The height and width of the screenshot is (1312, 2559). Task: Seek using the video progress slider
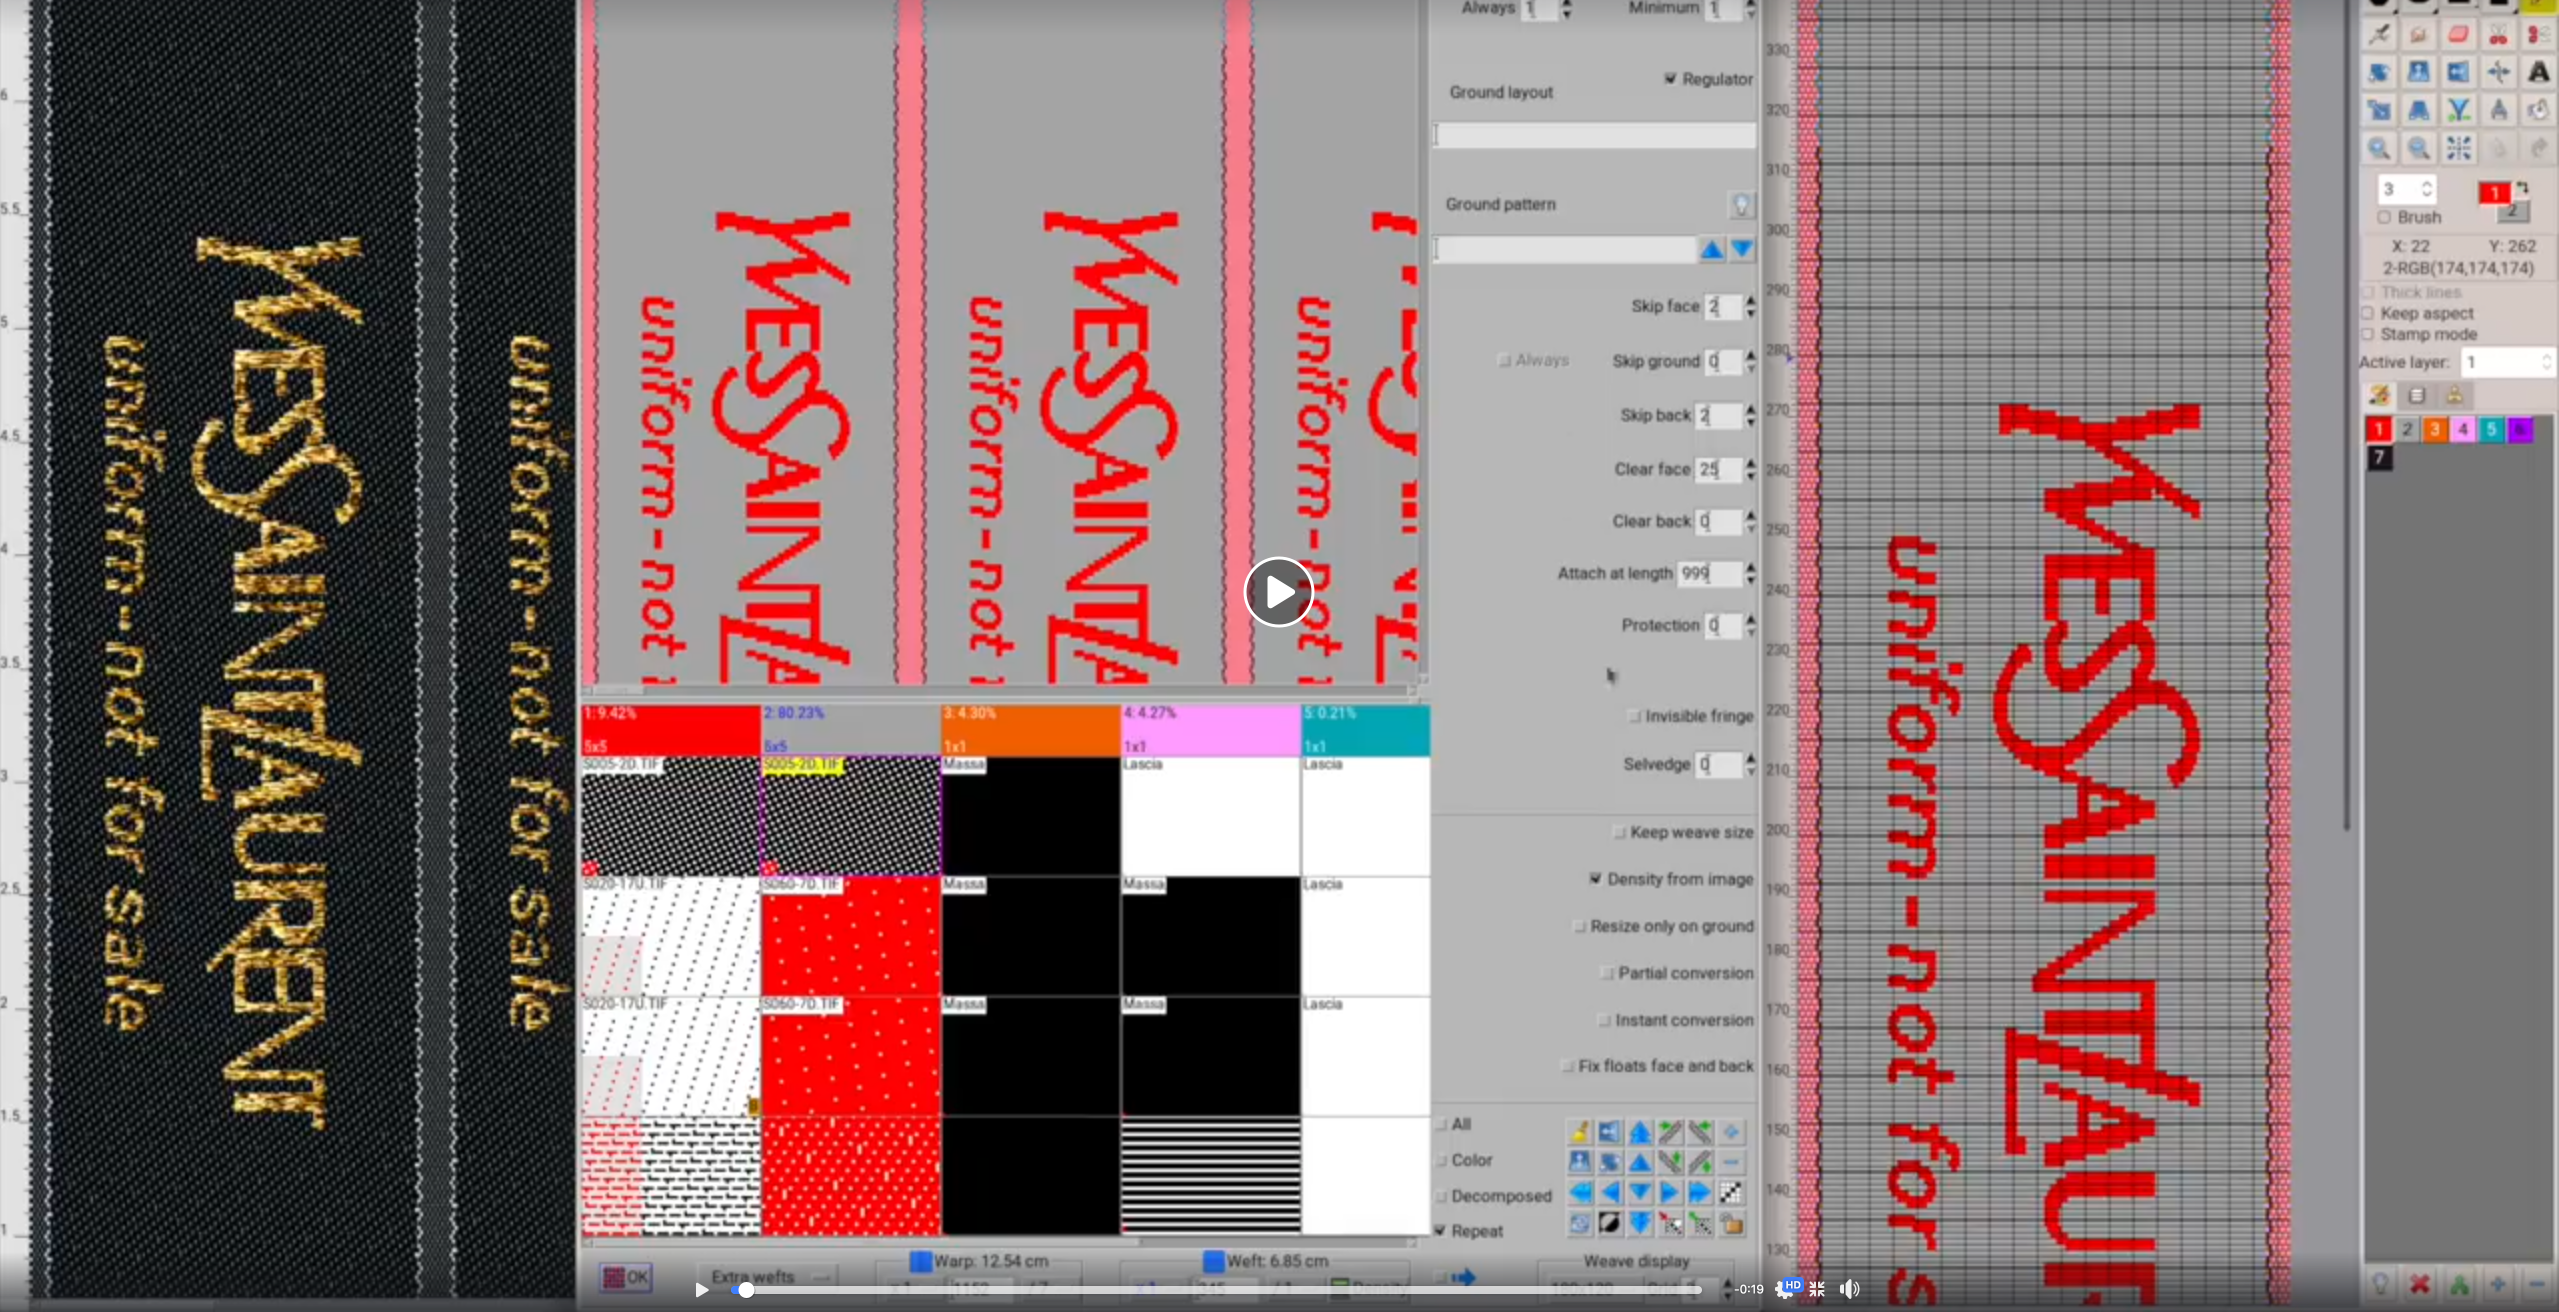click(x=1216, y=1290)
